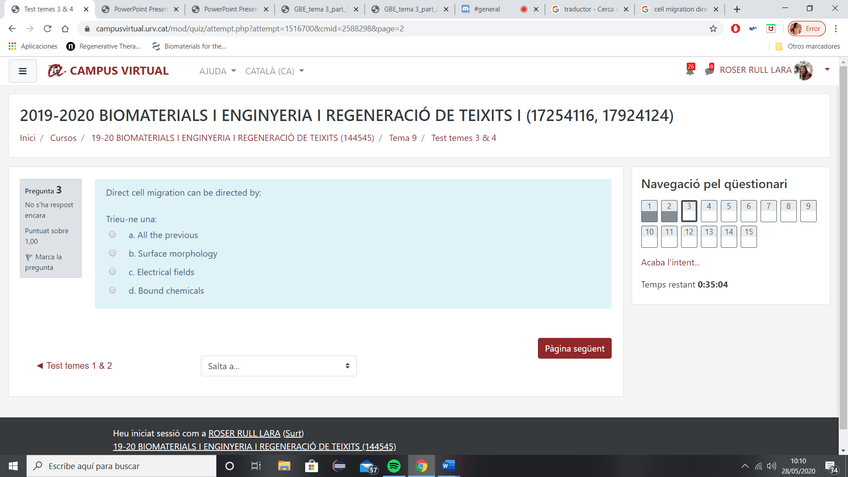Open the Chrome three-dot menu

click(836, 29)
